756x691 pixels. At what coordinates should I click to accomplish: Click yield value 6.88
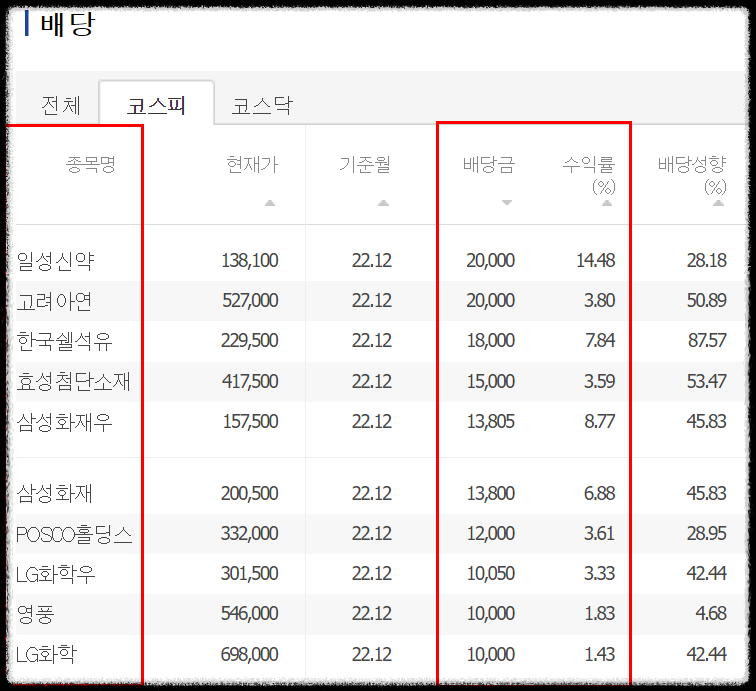point(599,494)
